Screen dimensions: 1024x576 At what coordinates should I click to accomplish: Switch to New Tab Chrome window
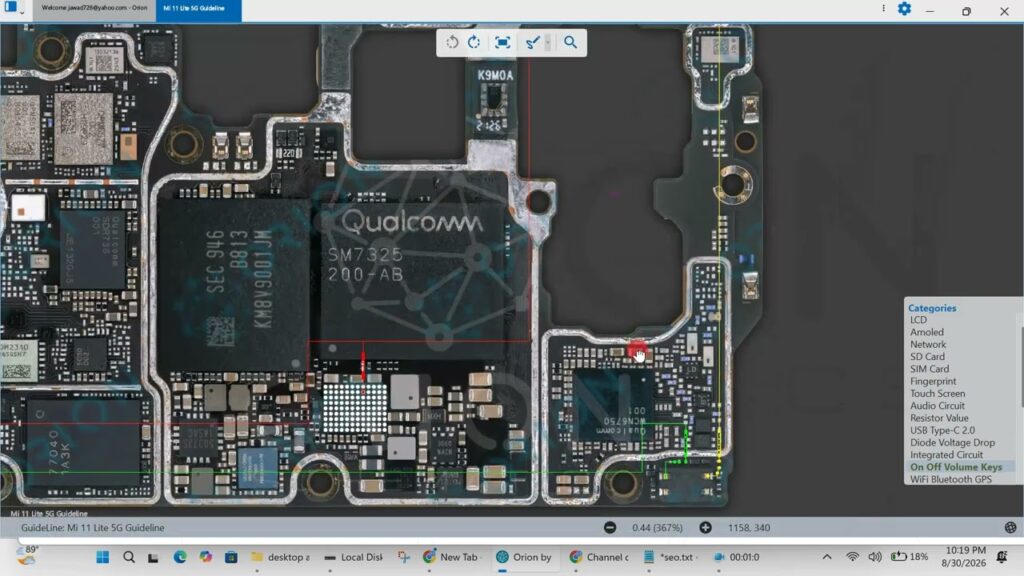point(451,557)
